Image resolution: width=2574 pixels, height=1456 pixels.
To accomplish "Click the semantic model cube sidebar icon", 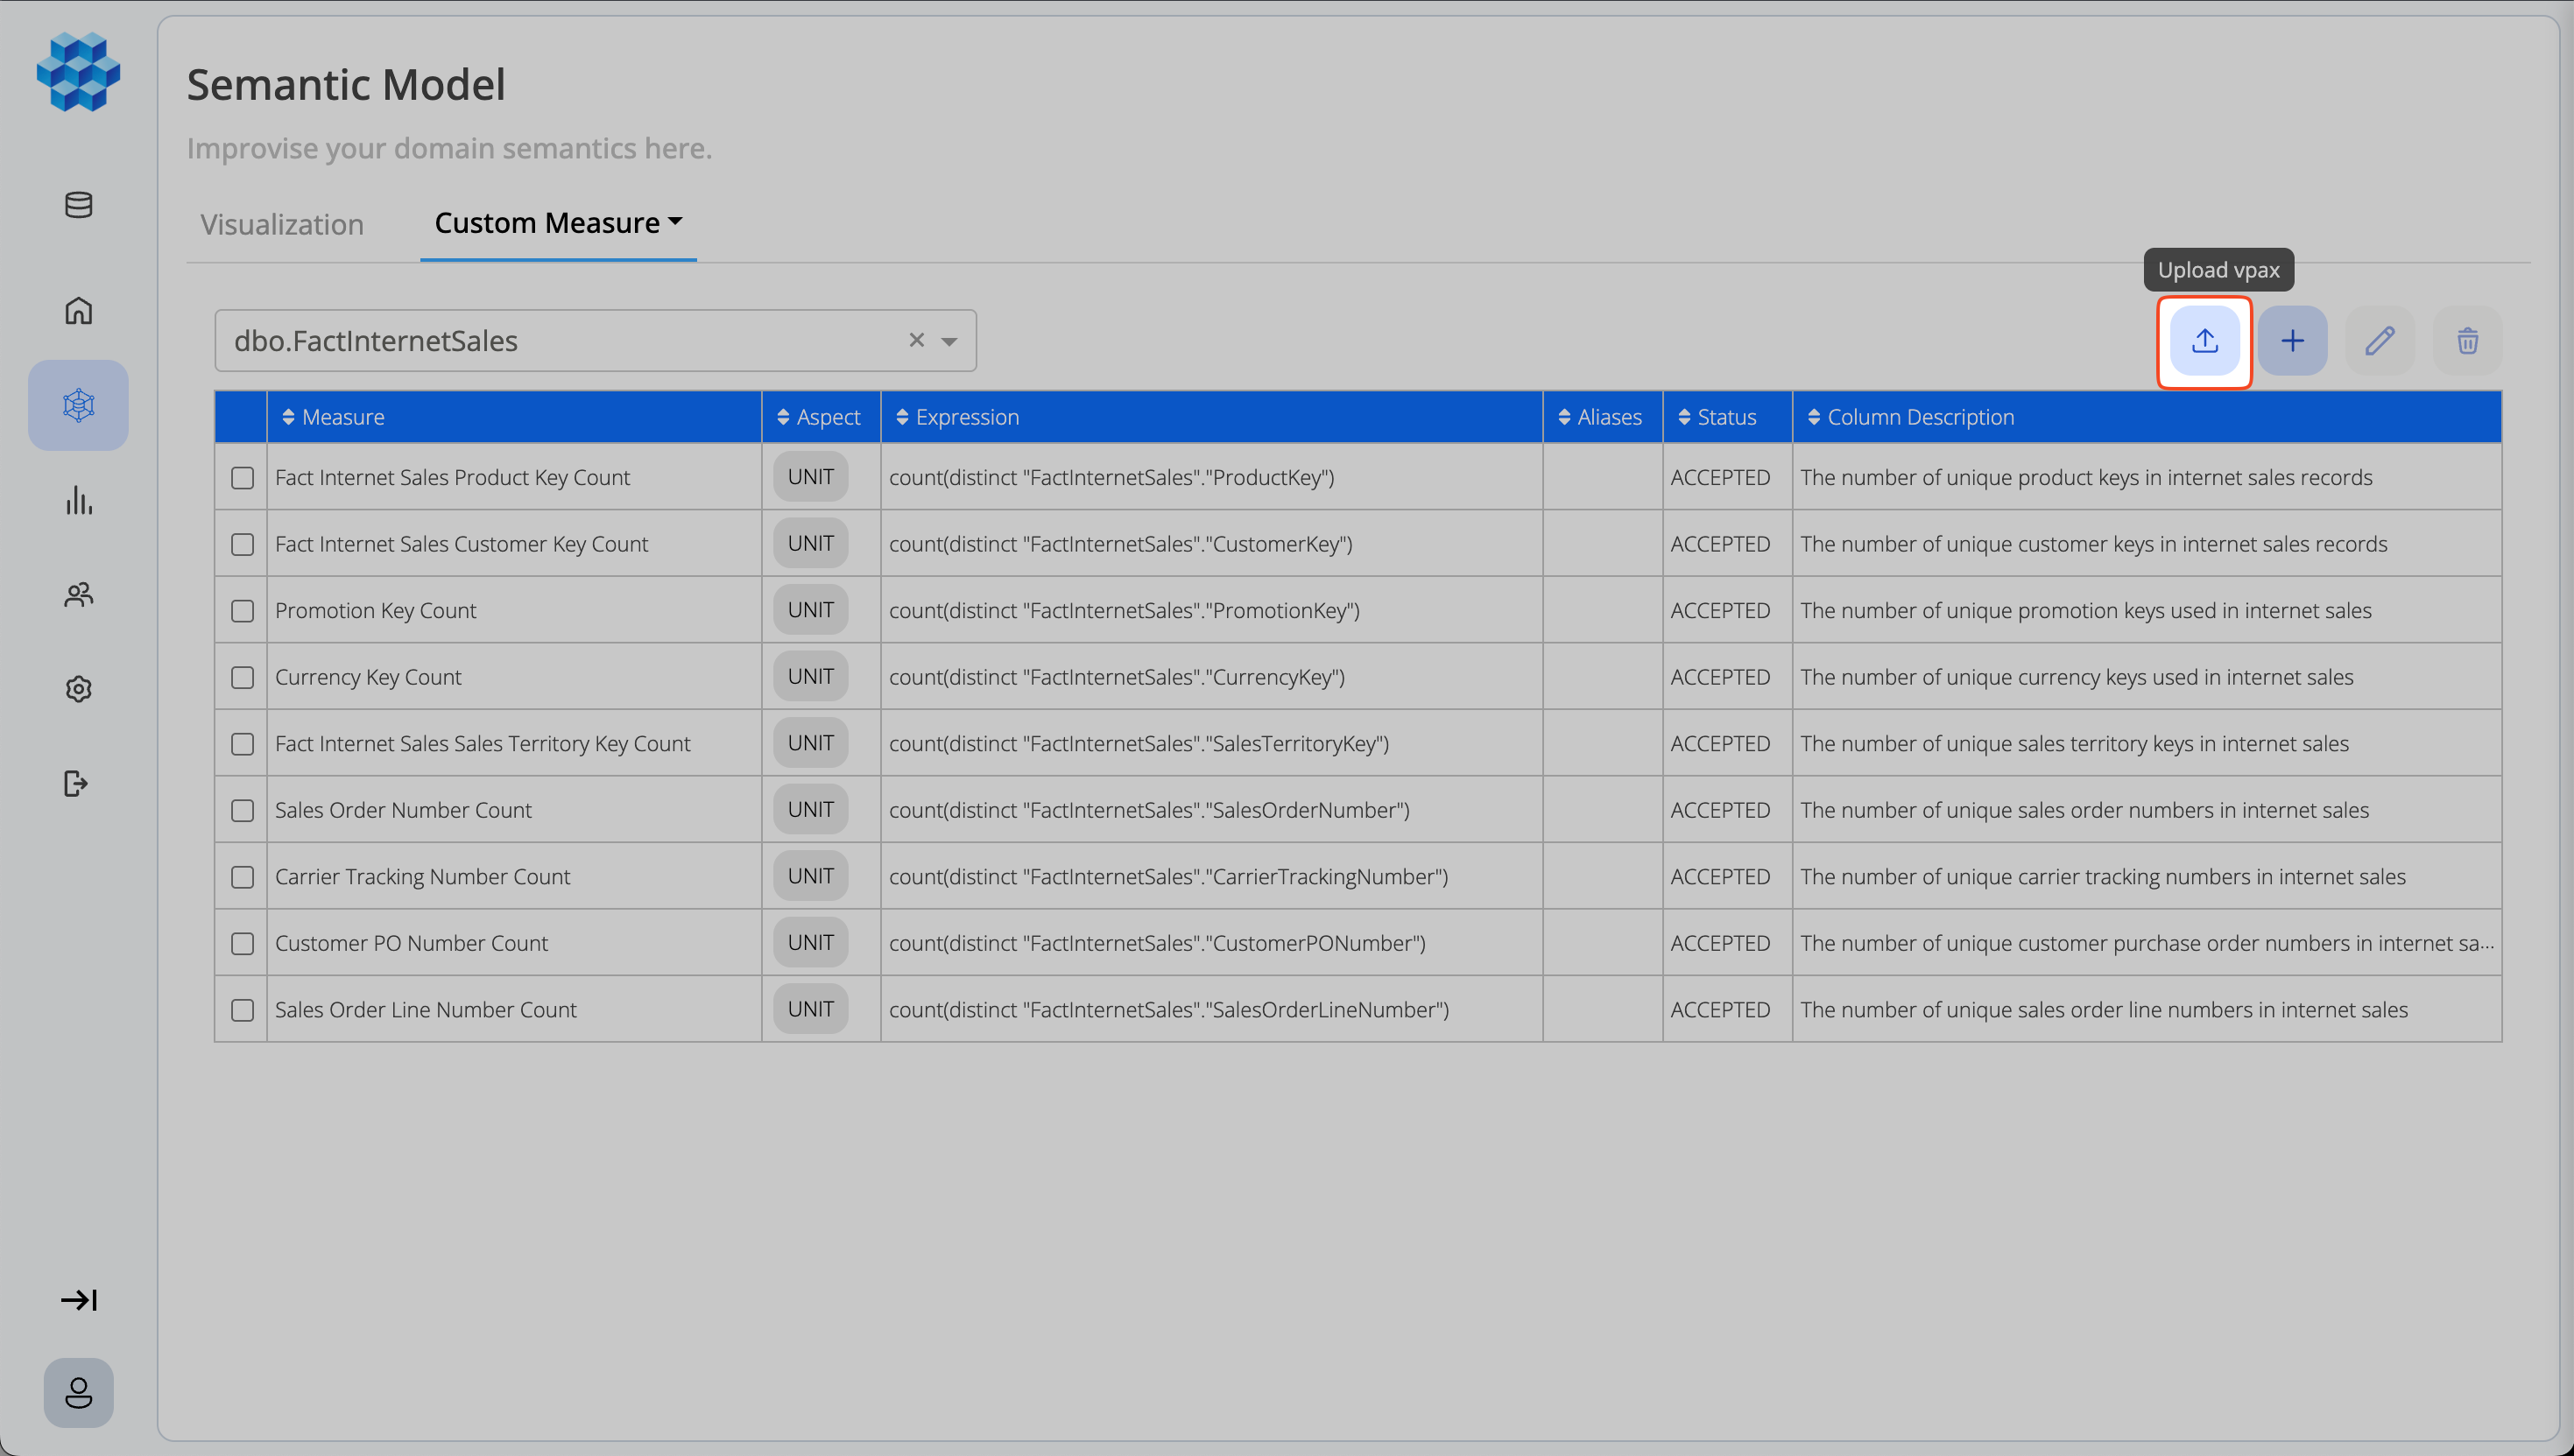I will (x=78, y=405).
